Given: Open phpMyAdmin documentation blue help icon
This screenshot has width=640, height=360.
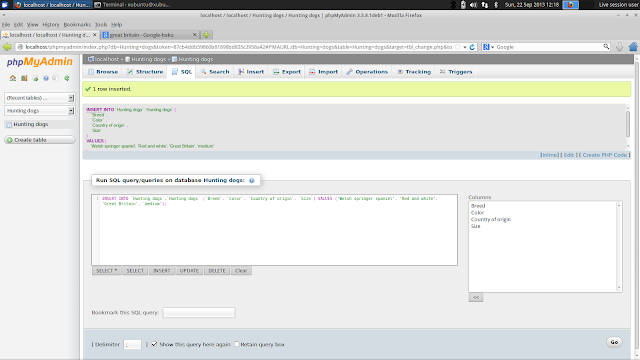Looking at the screenshot, I should (x=46, y=78).
